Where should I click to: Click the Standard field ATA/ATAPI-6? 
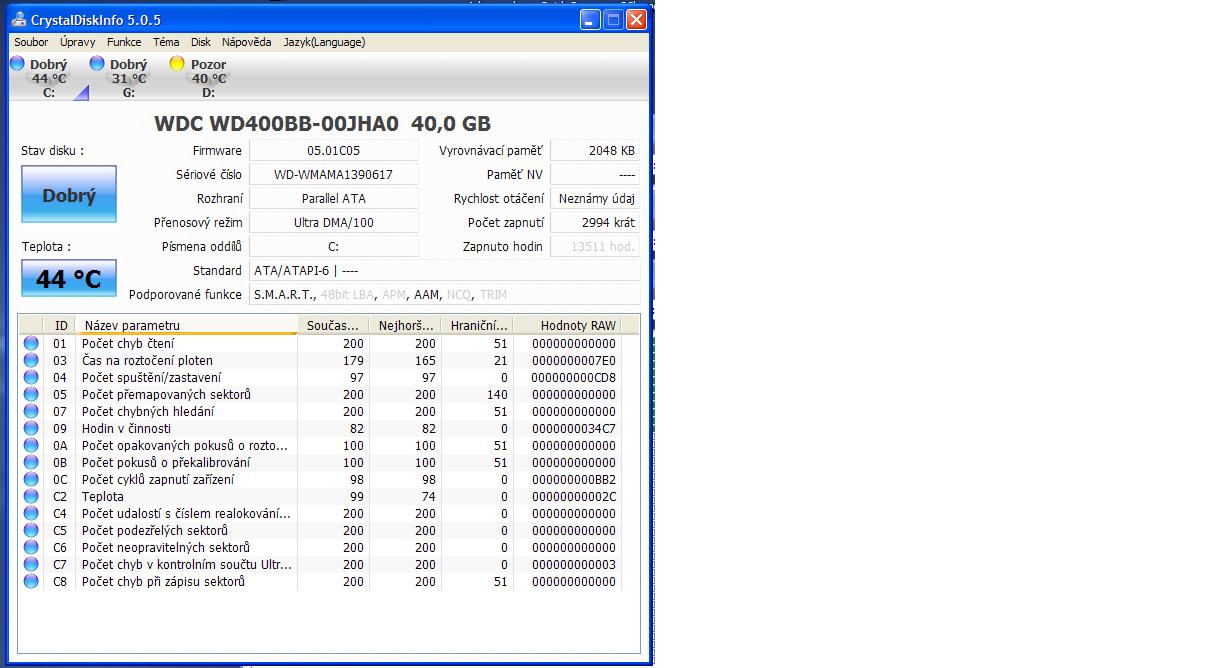click(445, 271)
